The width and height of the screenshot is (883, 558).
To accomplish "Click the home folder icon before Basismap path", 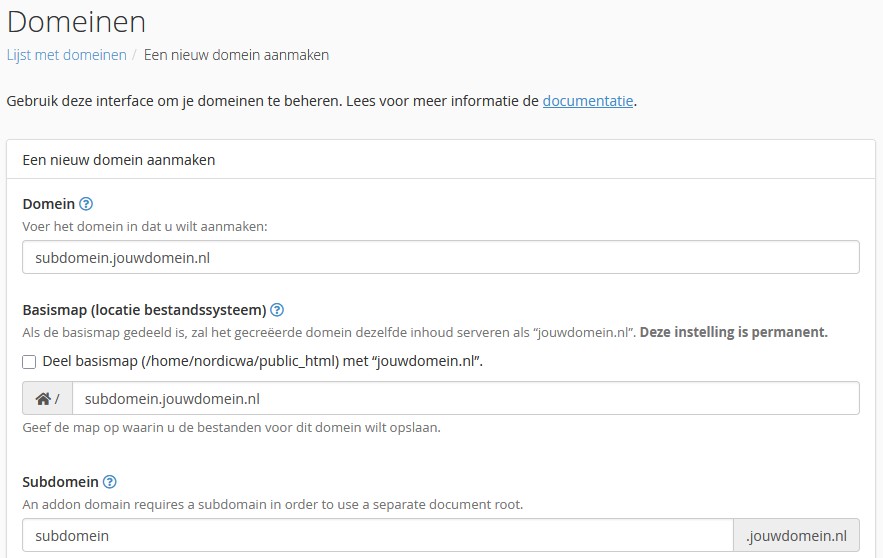I will tap(43, 399).
